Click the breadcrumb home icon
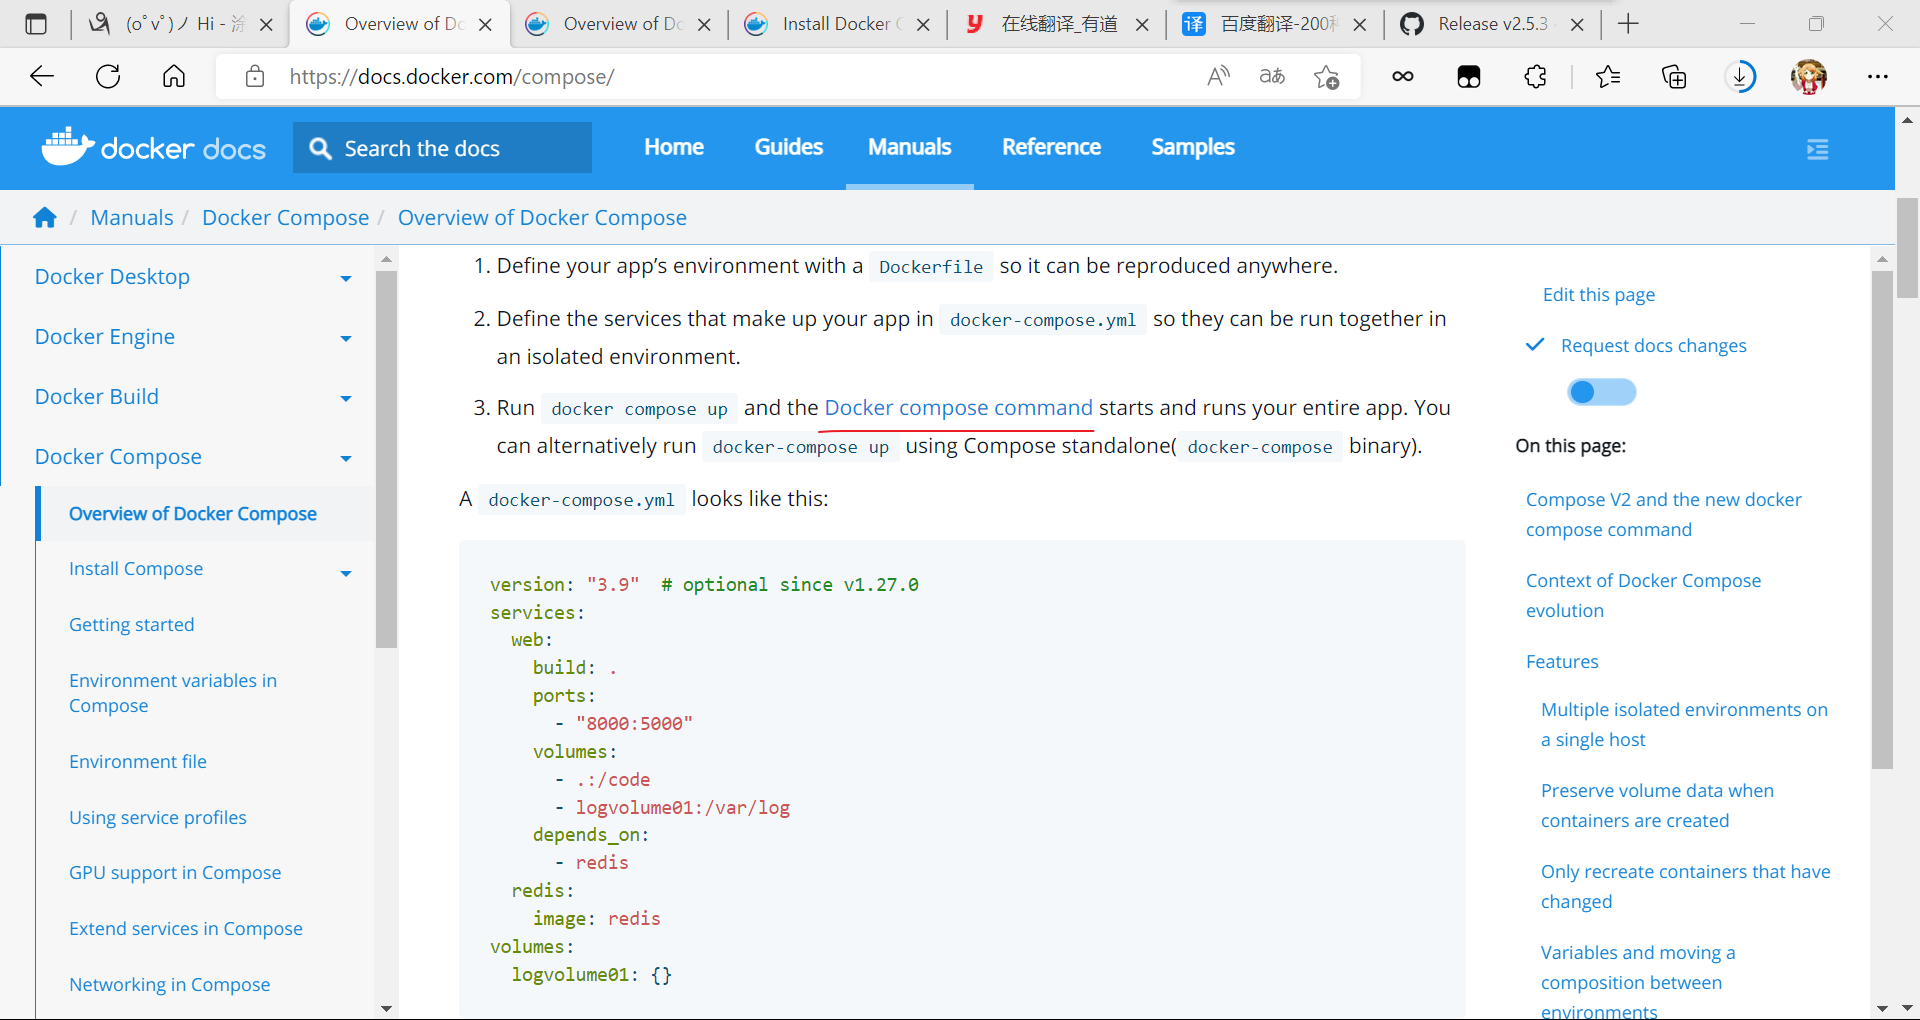Image resolution: width=1920 pixels, height=1020 pixels. pyautogui.click(x=45, y=217)
